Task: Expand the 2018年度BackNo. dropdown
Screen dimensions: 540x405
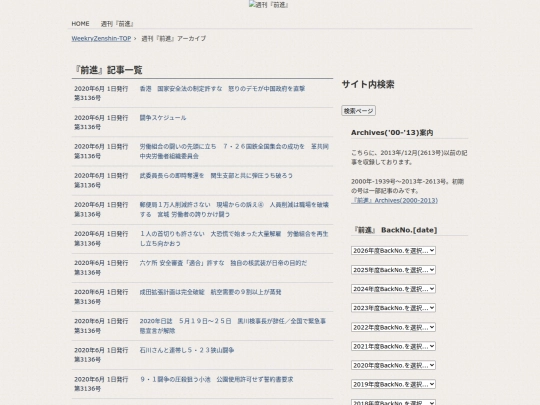Action: 393,402
